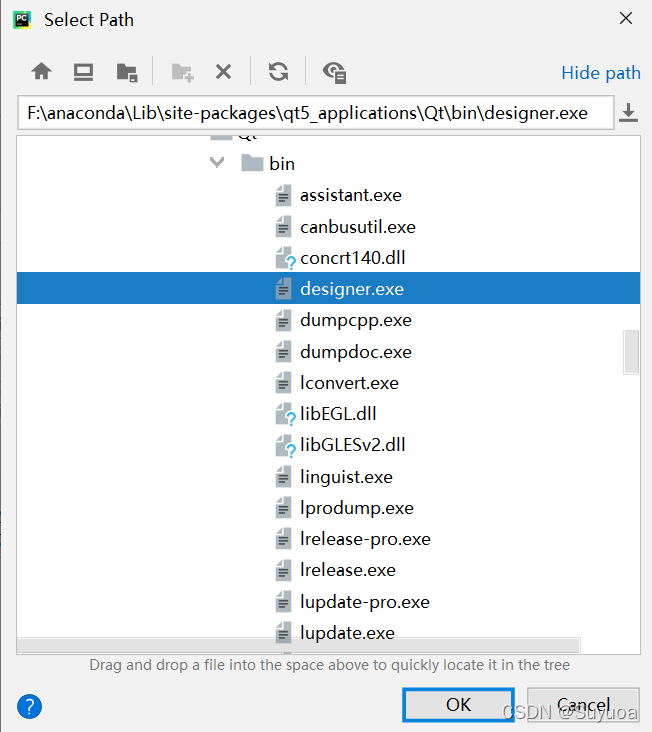The width and height of the screenshot is (652, 732).
Task: Click the horizontal scrollbar of the tree
Action: (300, 645)
